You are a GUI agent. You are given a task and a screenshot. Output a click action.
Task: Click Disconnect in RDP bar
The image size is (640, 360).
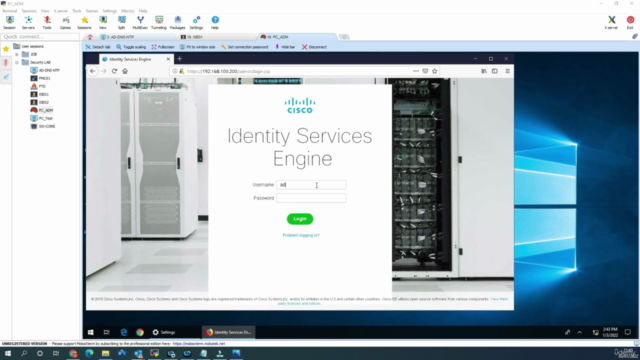(x=314, y=47)
